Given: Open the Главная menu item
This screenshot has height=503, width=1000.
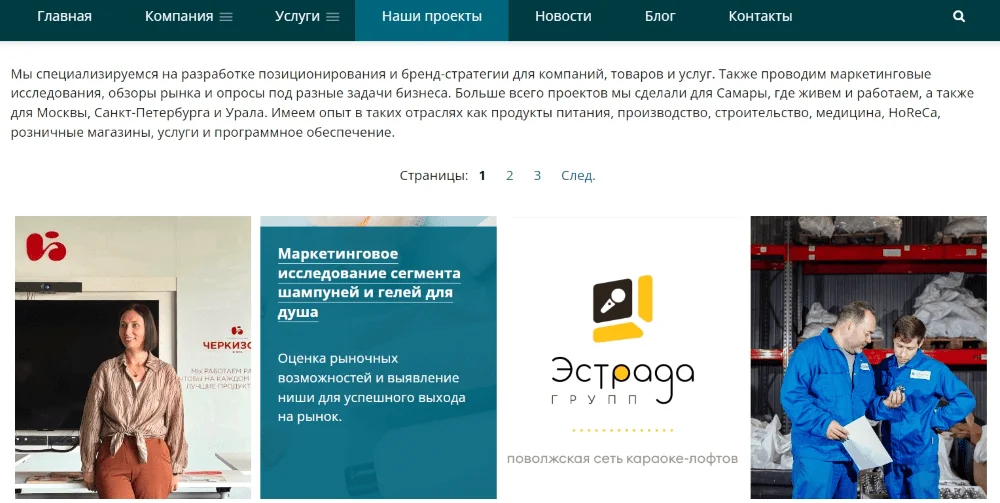Looking at the screenshot, I should (x=64, y=17).
